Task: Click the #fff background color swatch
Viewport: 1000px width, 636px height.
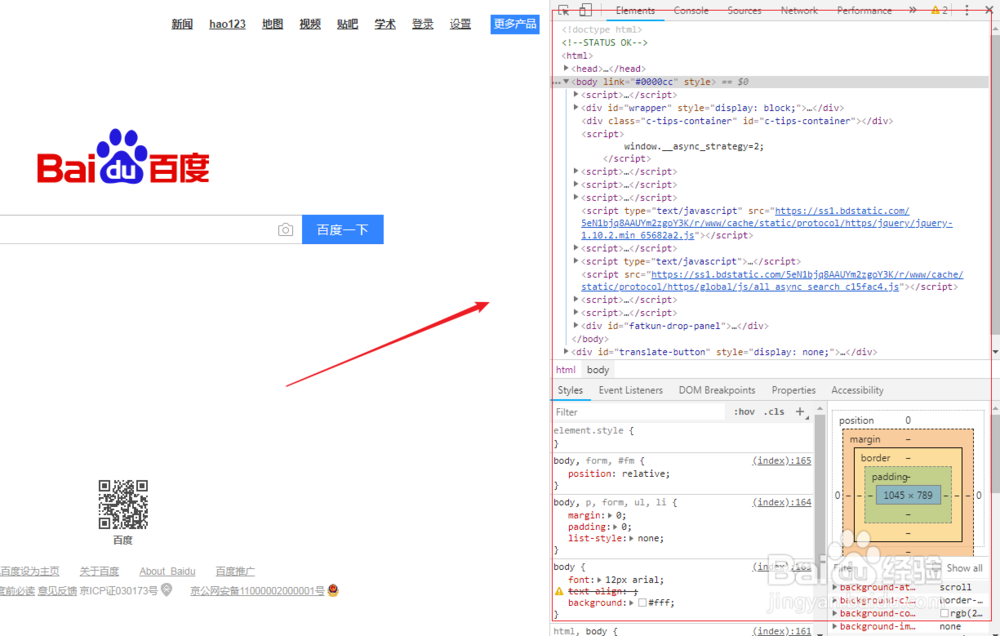Action: click(642, 603)
